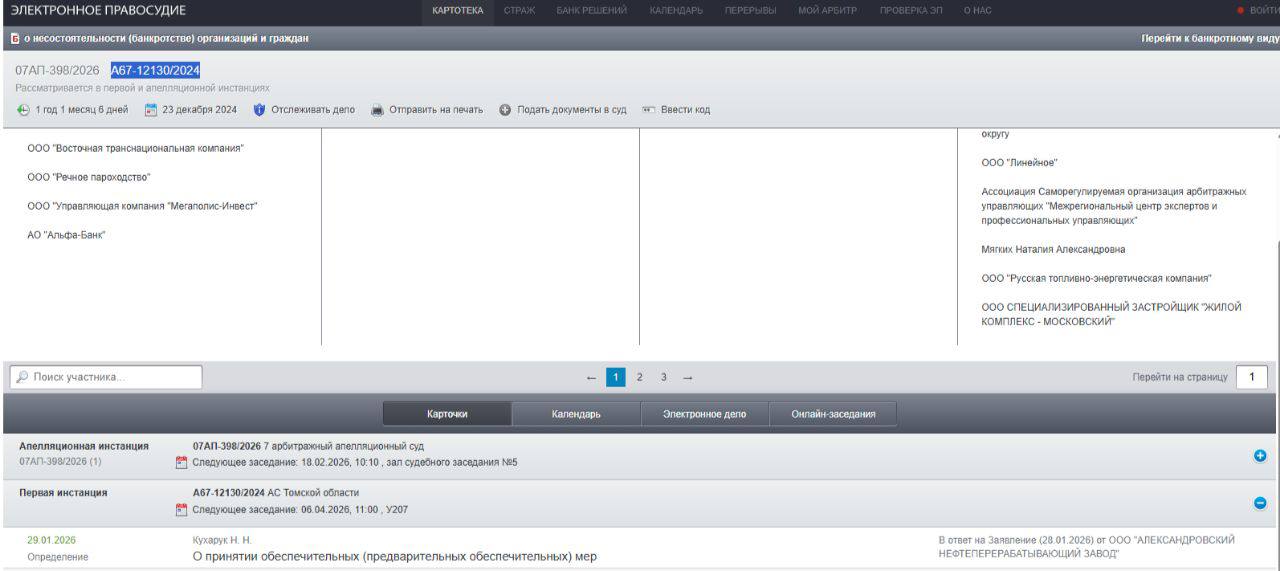
Task: Select page 2 of participants list
Action: pos(640,377)
